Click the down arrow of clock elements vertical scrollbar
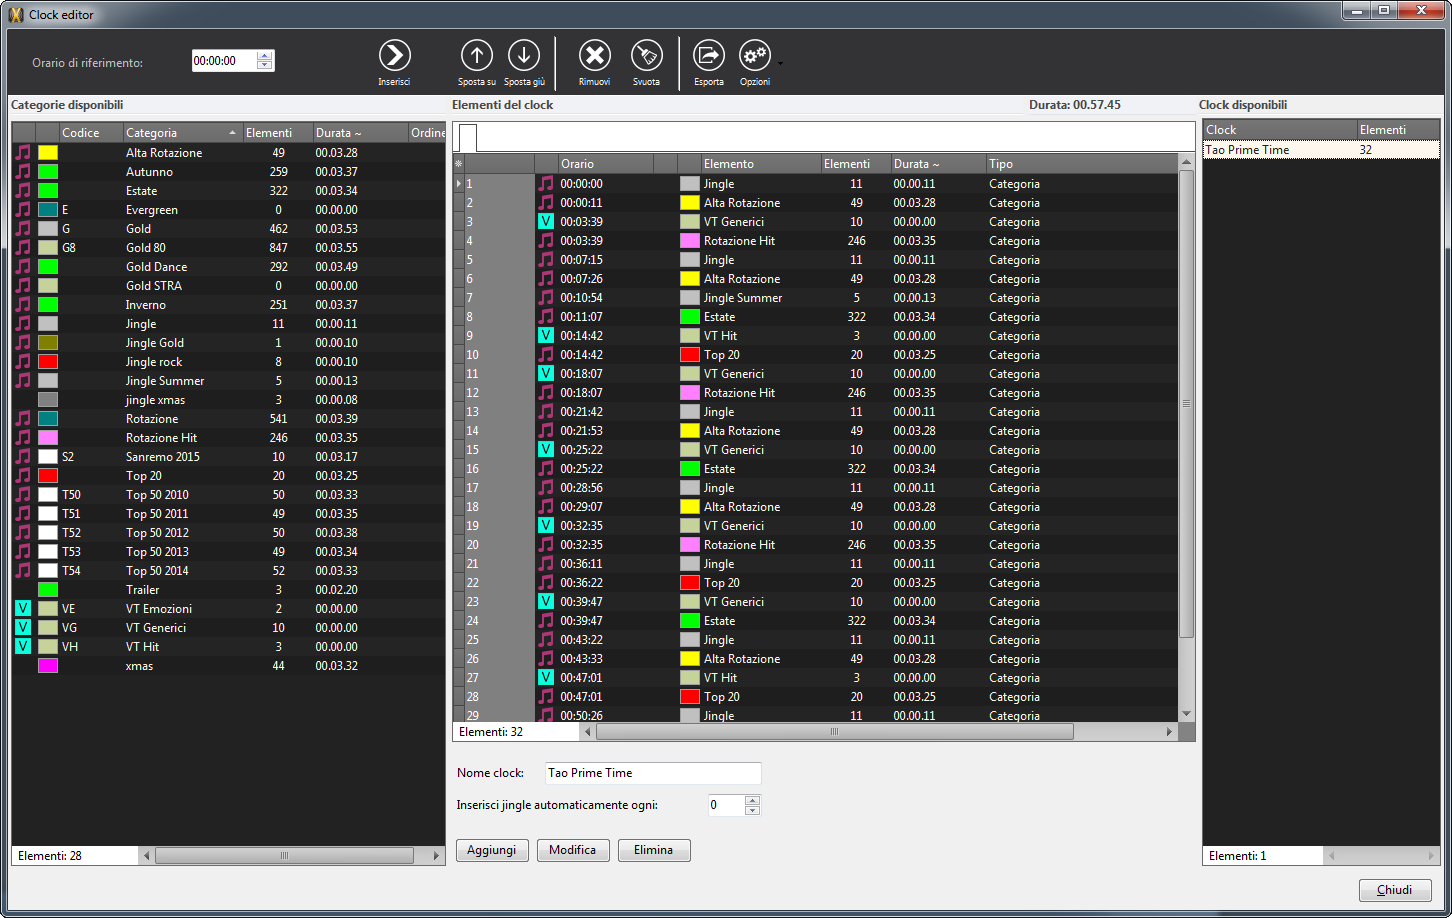Viewport: 1452px width, 918px height. click(1187, 714)
